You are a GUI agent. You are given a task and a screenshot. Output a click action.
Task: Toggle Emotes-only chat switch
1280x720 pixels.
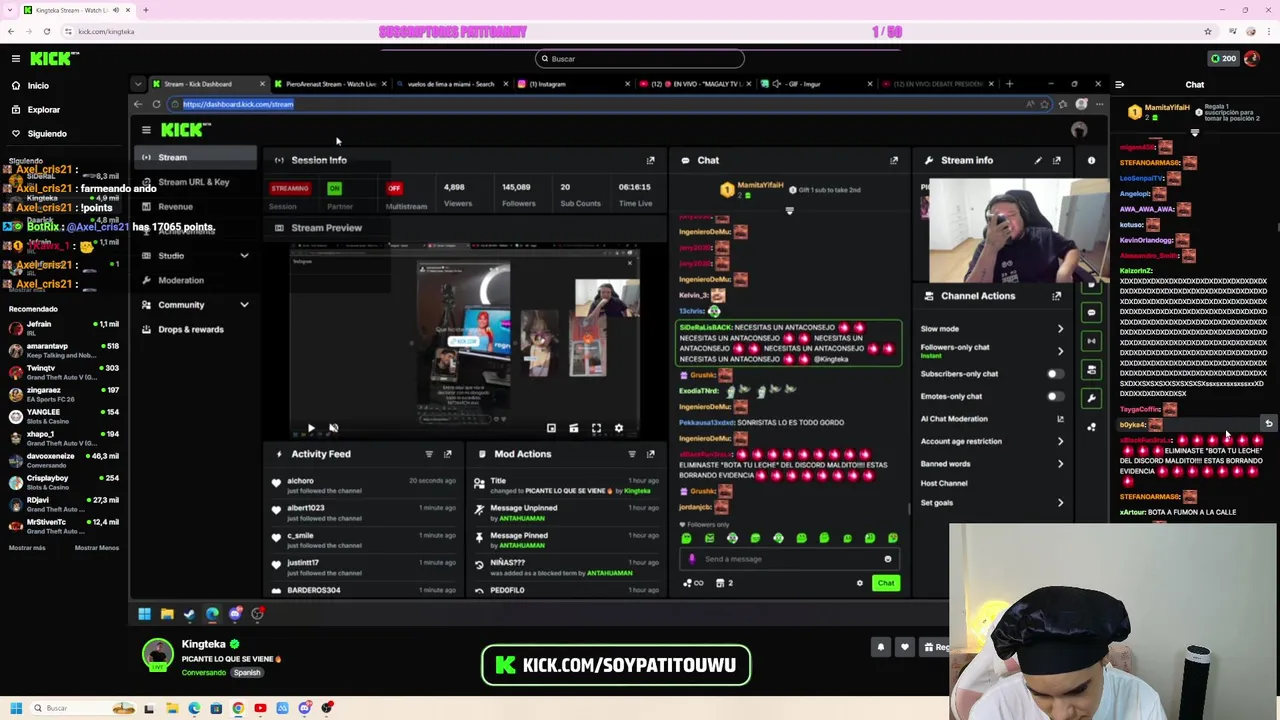(x=1054, y=396)
